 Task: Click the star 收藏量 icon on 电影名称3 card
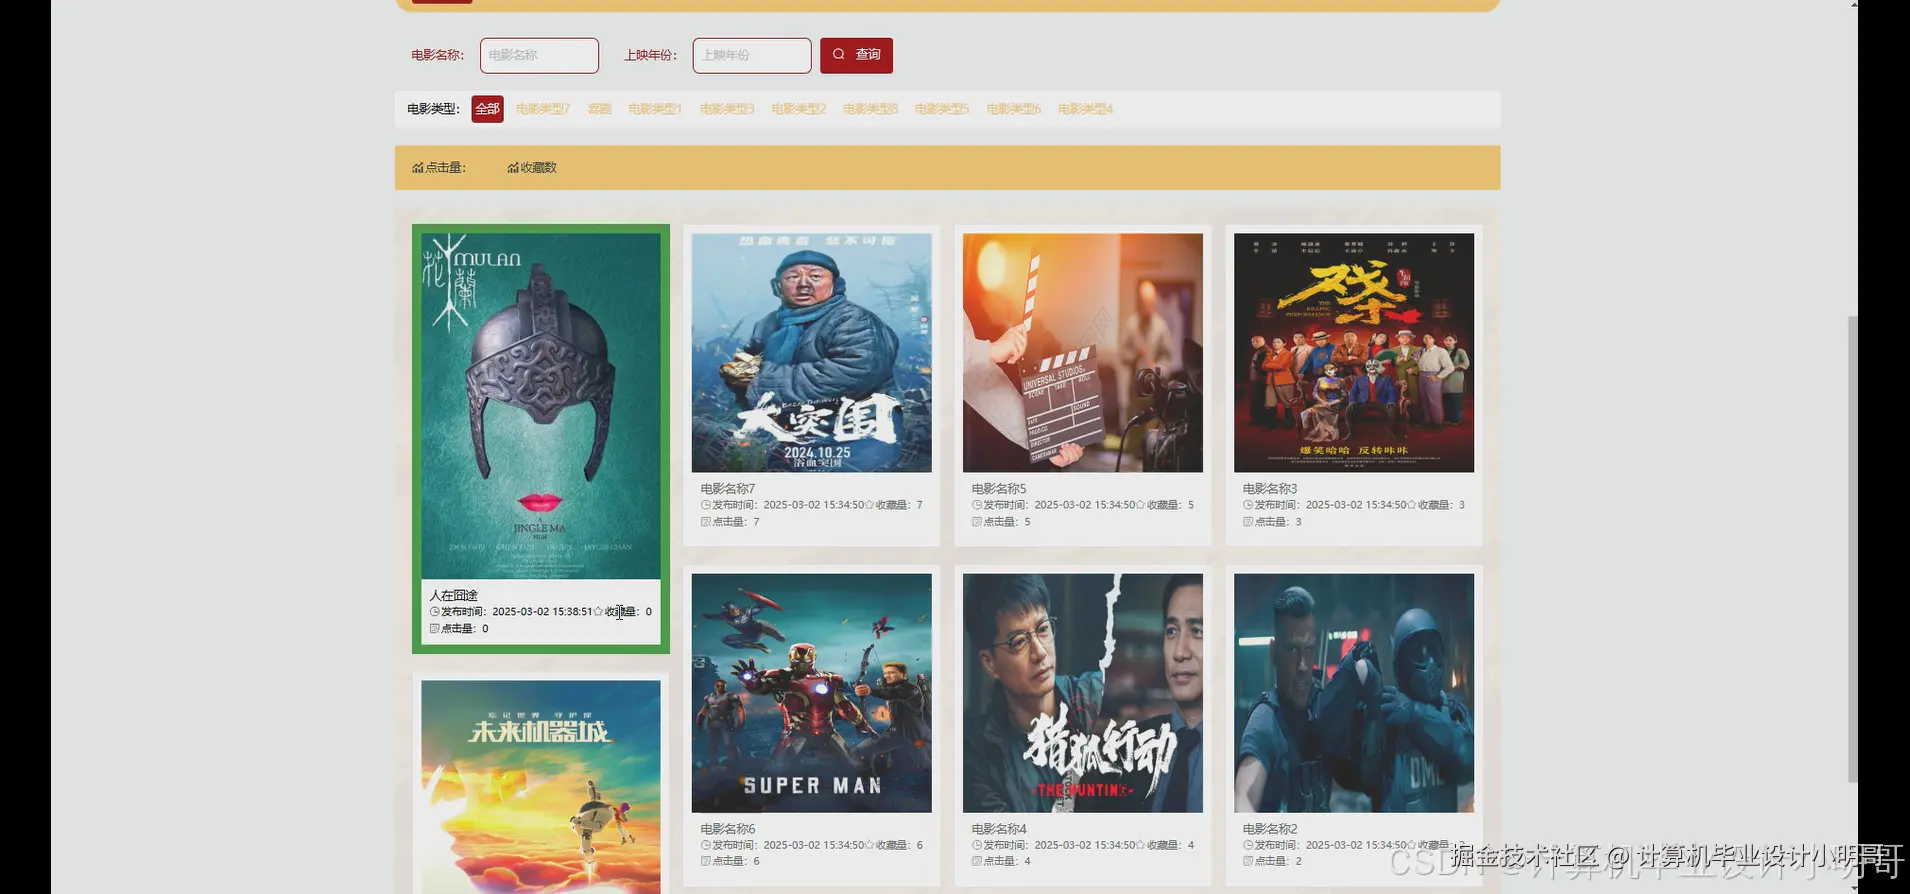tap(1411, 505)
